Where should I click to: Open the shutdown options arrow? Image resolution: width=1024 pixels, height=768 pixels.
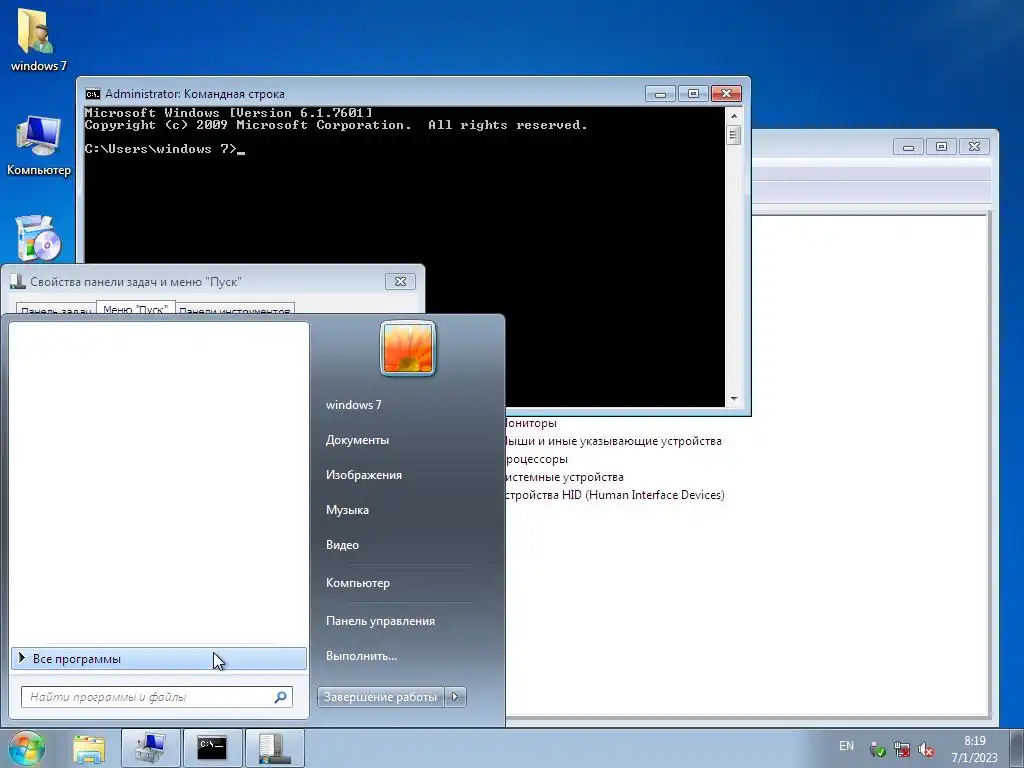[455, 697]
